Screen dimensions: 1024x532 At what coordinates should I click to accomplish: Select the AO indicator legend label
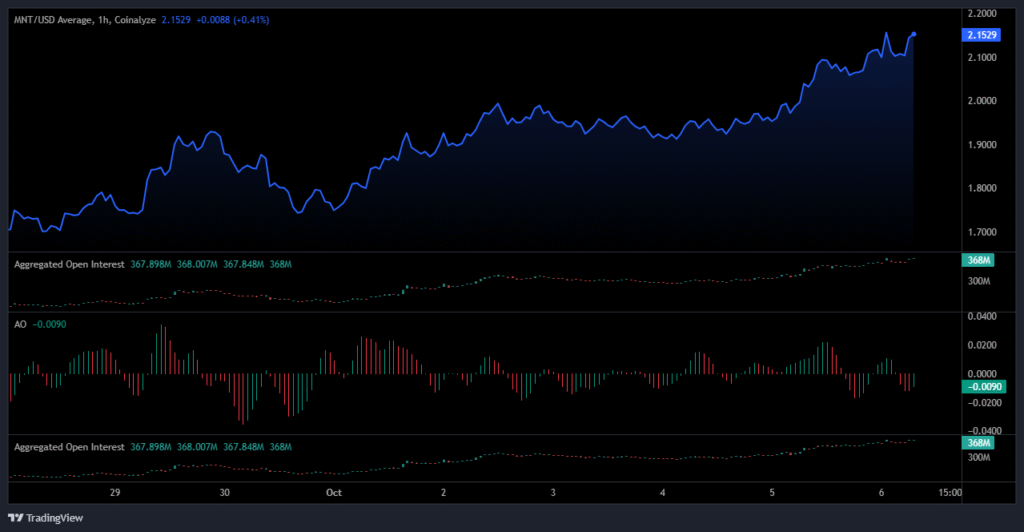[x=20, y=324]
